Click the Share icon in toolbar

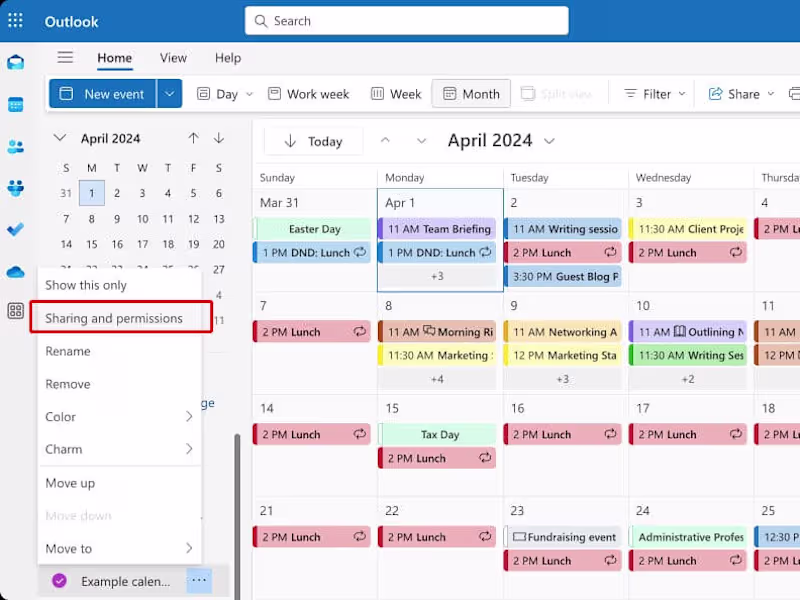pyautogui.click(x=715, y=94)
